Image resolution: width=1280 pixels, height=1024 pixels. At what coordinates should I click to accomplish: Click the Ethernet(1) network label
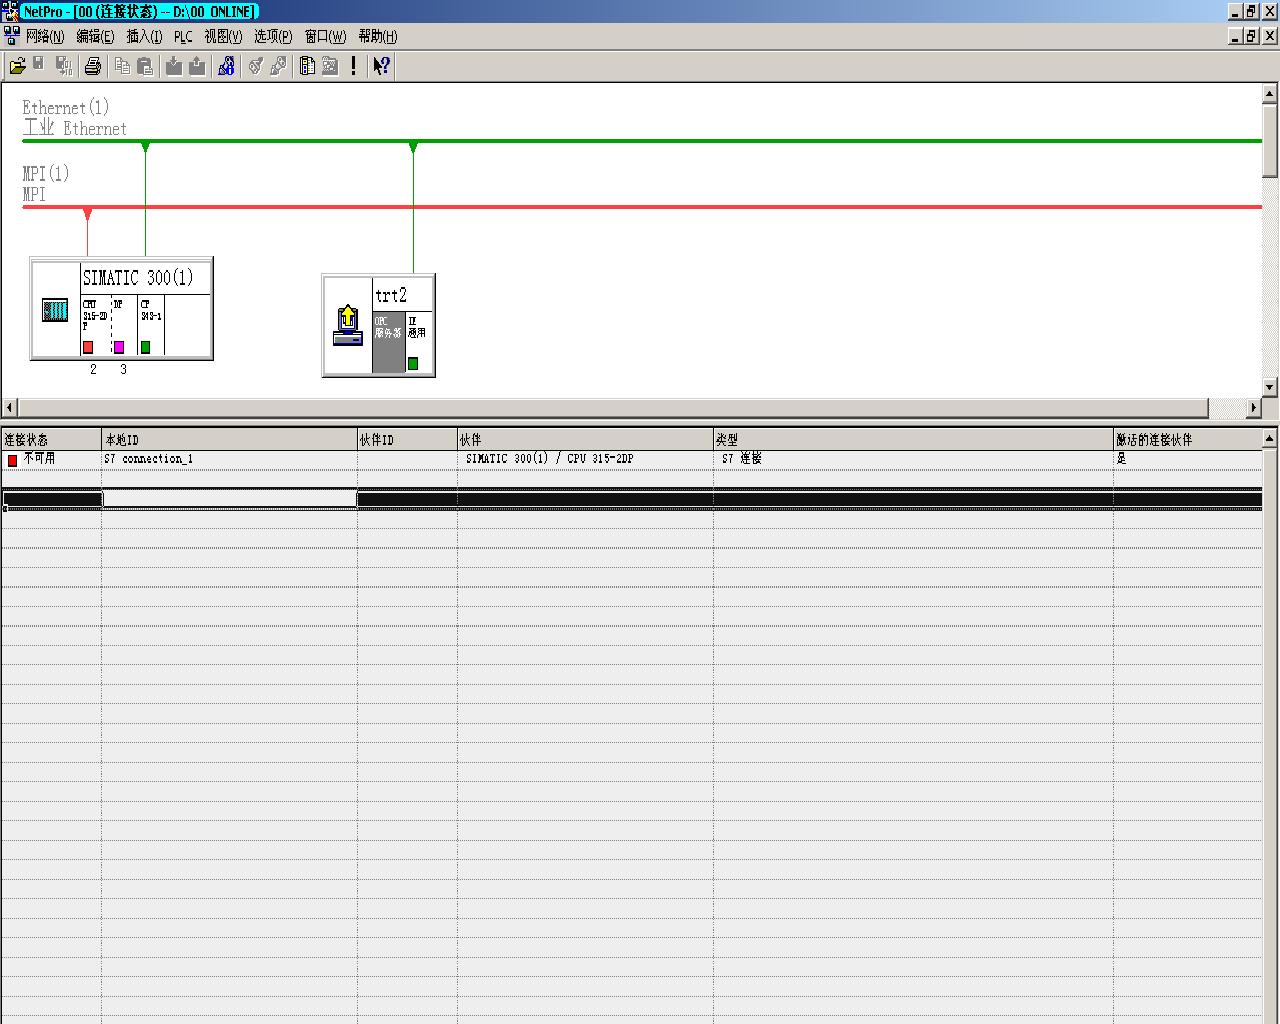(66, 107)
